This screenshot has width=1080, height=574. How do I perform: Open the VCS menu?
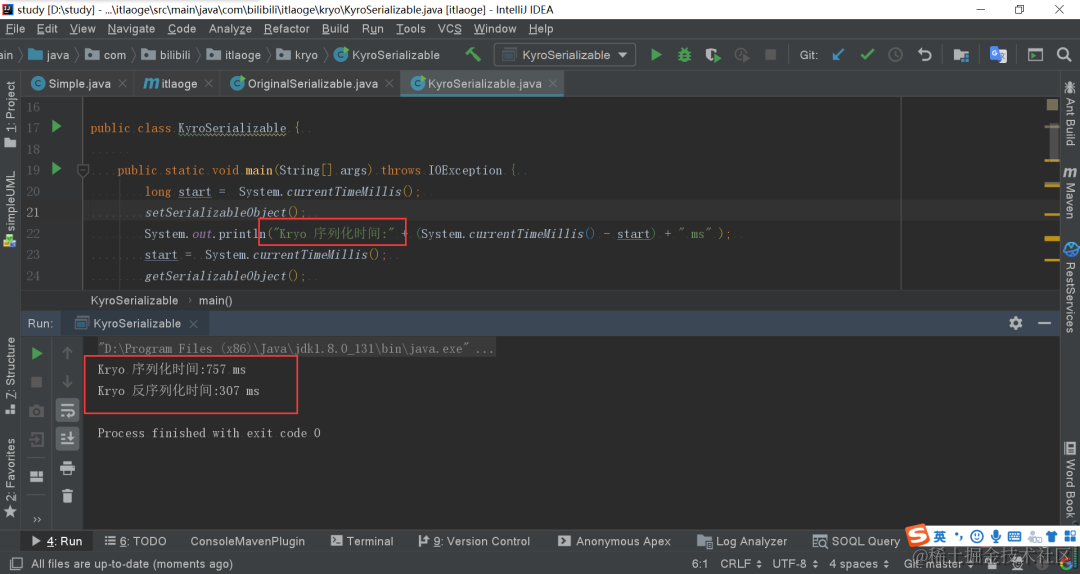click(449, 29)
